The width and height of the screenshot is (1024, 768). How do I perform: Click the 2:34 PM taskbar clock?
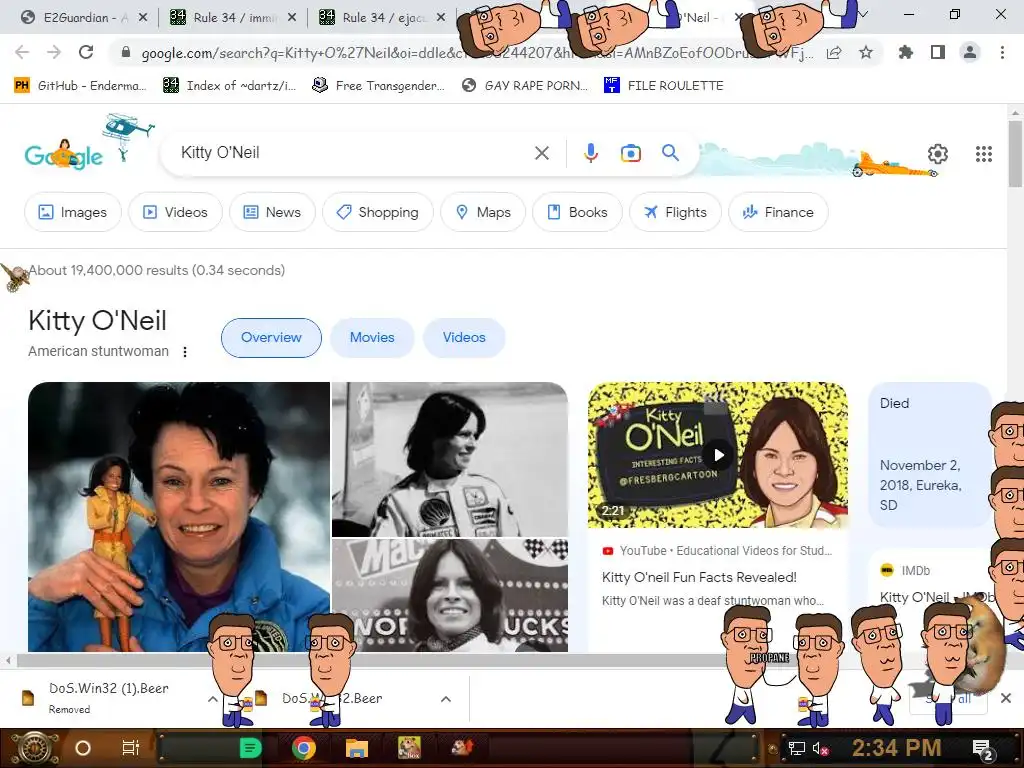click(x=896, y=748)
